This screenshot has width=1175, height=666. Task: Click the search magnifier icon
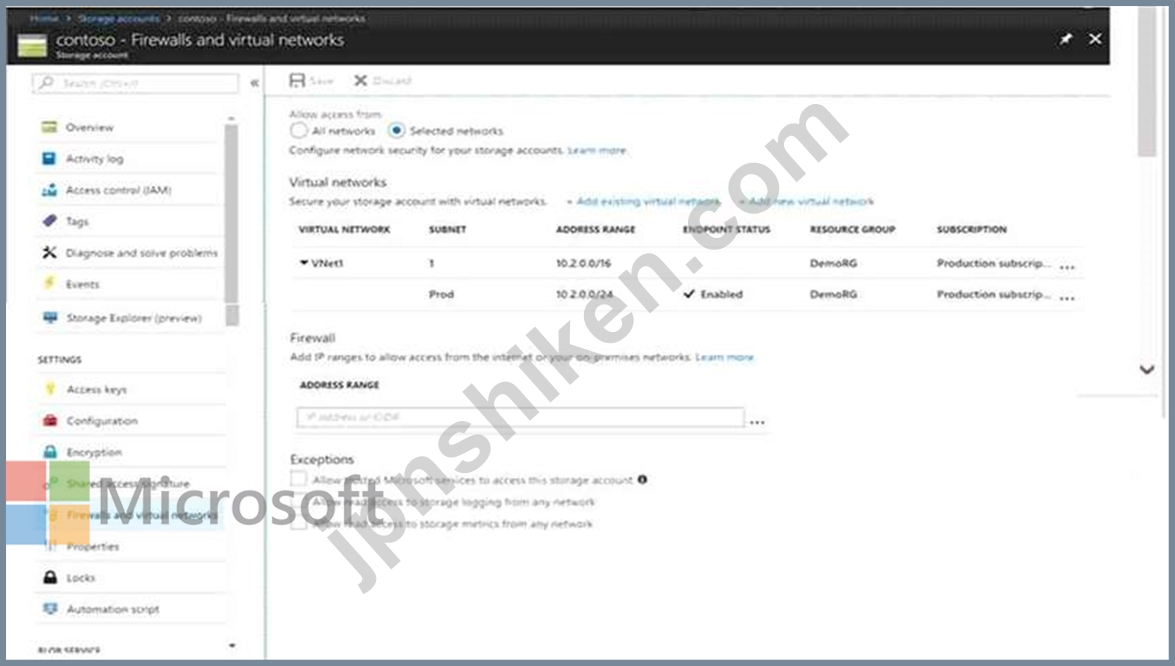[x=46, y=82]
